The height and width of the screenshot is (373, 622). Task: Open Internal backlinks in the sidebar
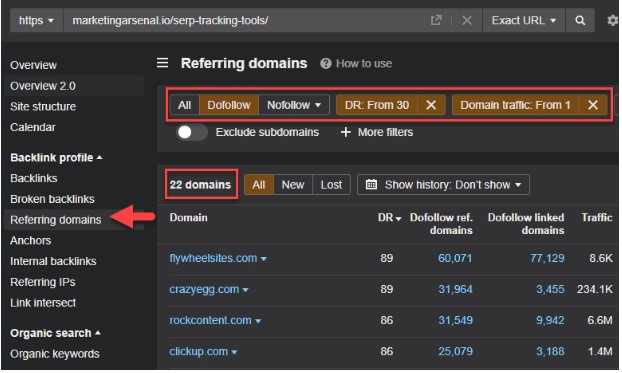tap(53, 261)
